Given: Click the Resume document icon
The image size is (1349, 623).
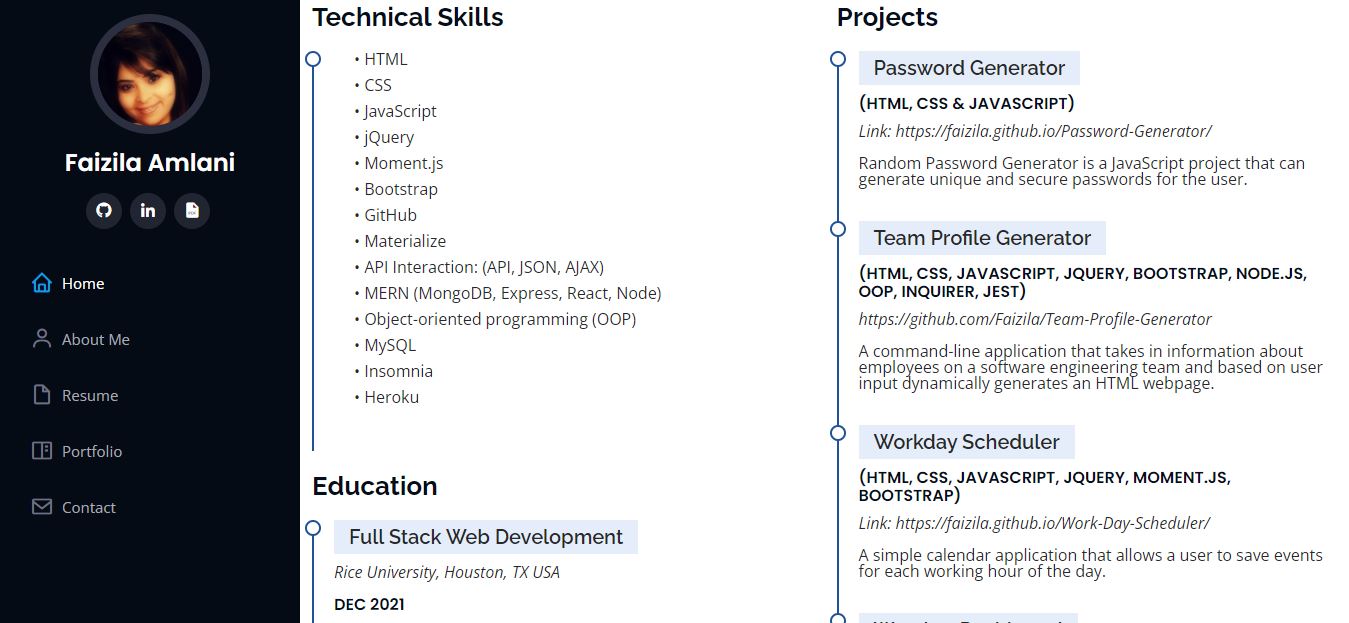Looking at the screenshot, I should 42,395.
